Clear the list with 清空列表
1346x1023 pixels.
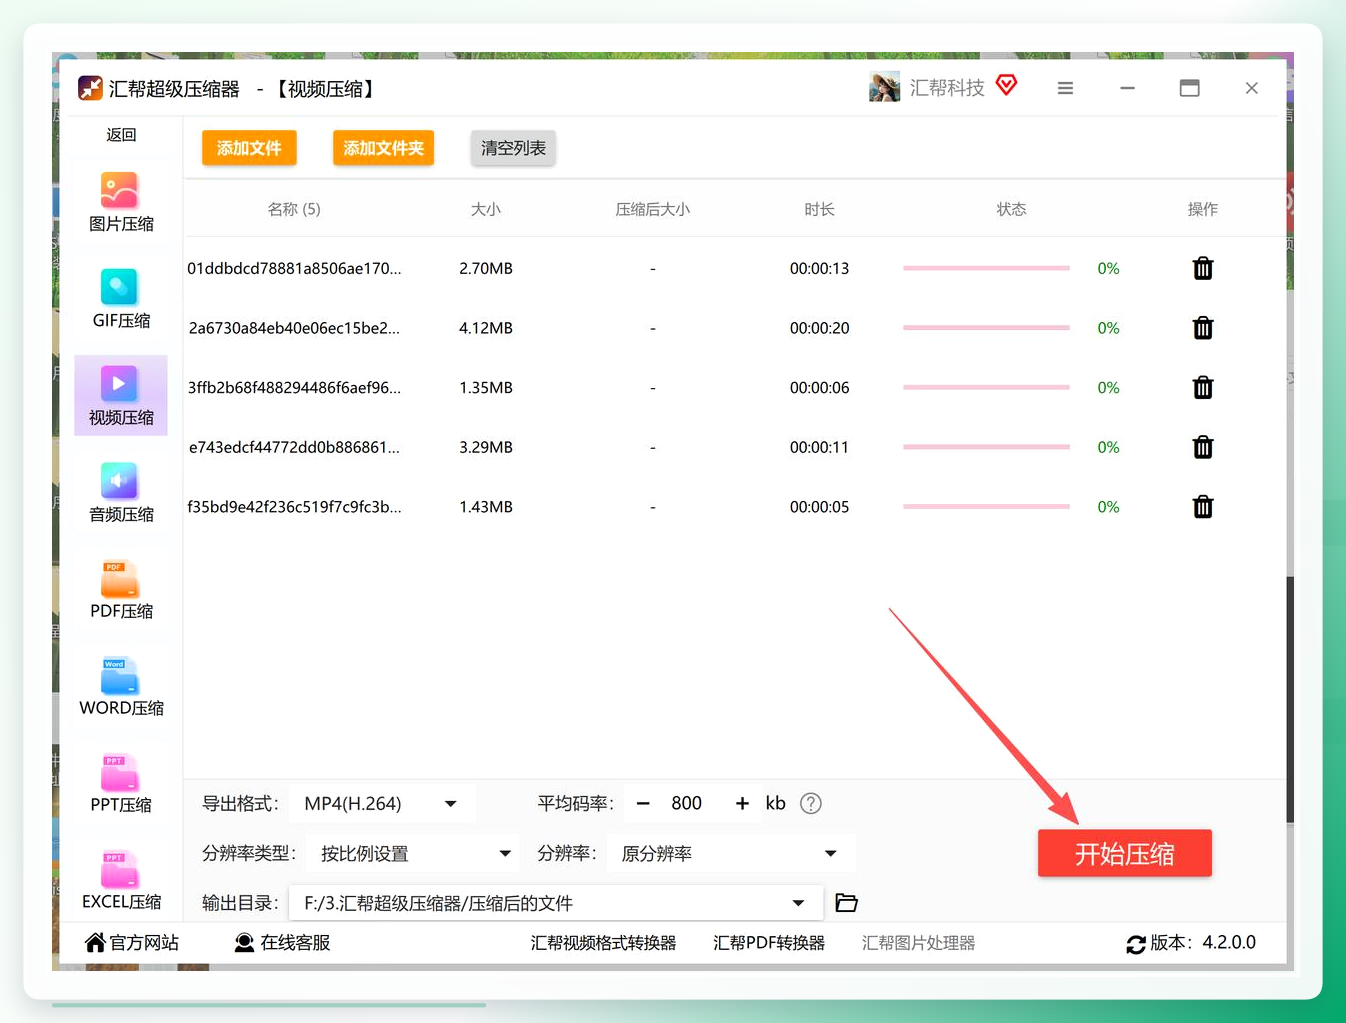(x=513, y=148)
